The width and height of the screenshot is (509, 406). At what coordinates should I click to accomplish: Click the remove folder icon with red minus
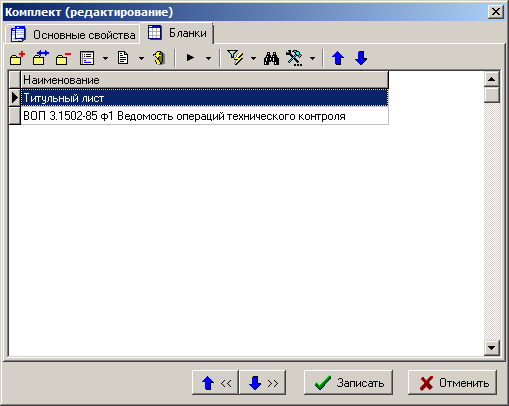point(63,58)
